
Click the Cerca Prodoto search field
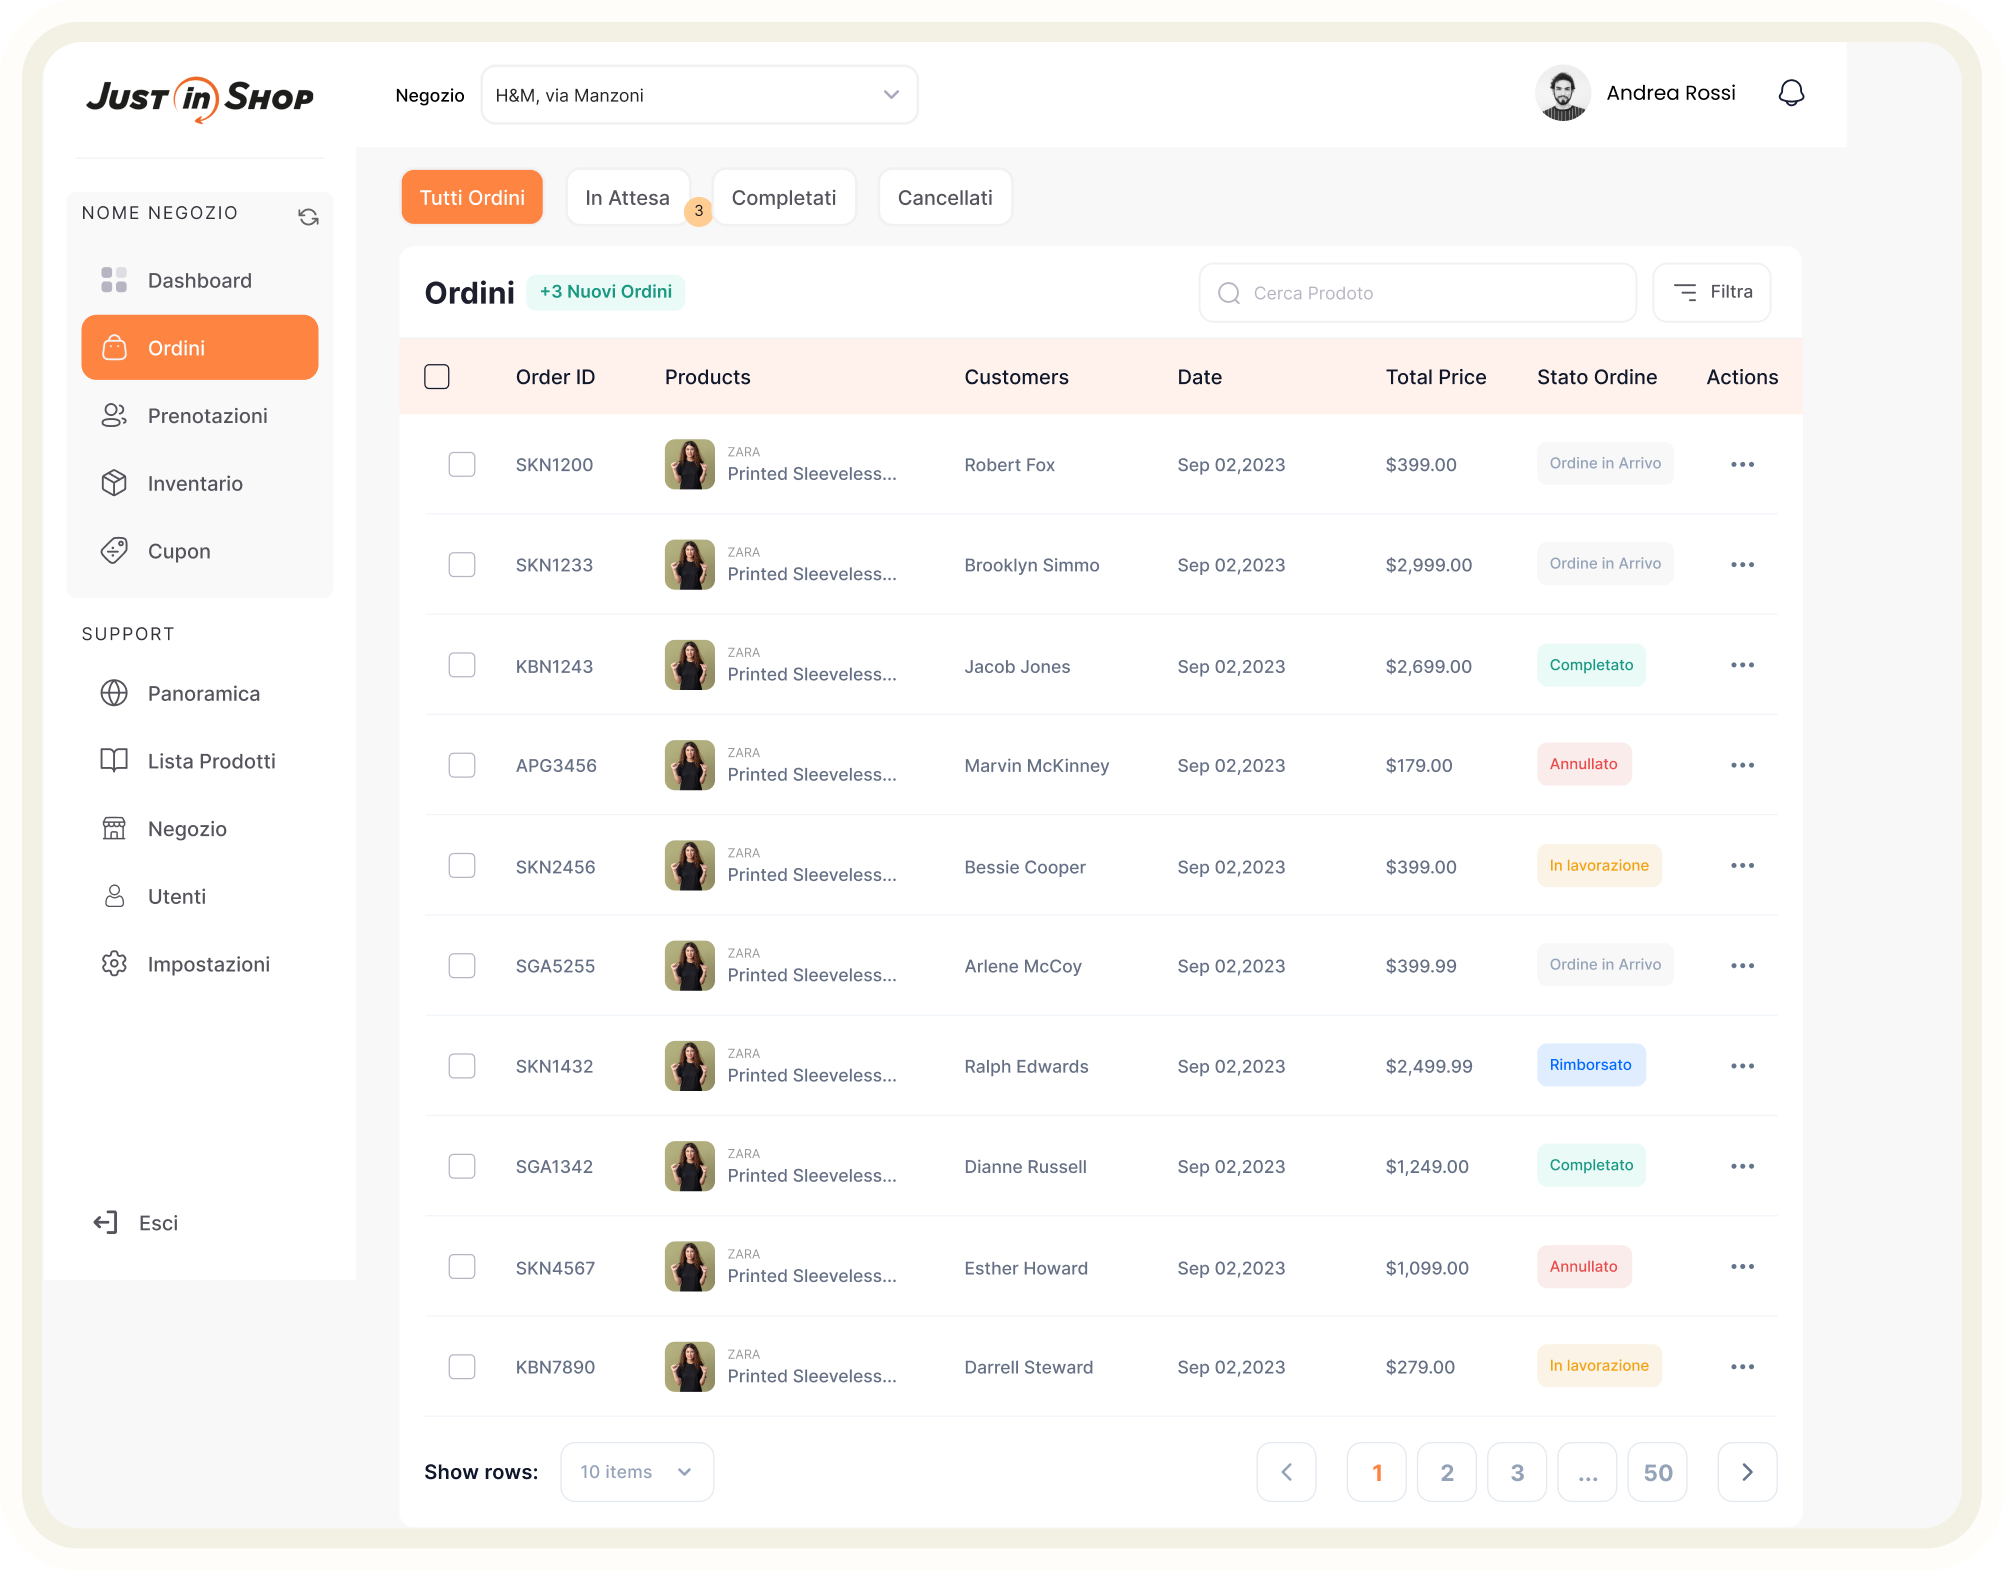click(x=1416, y=293)
